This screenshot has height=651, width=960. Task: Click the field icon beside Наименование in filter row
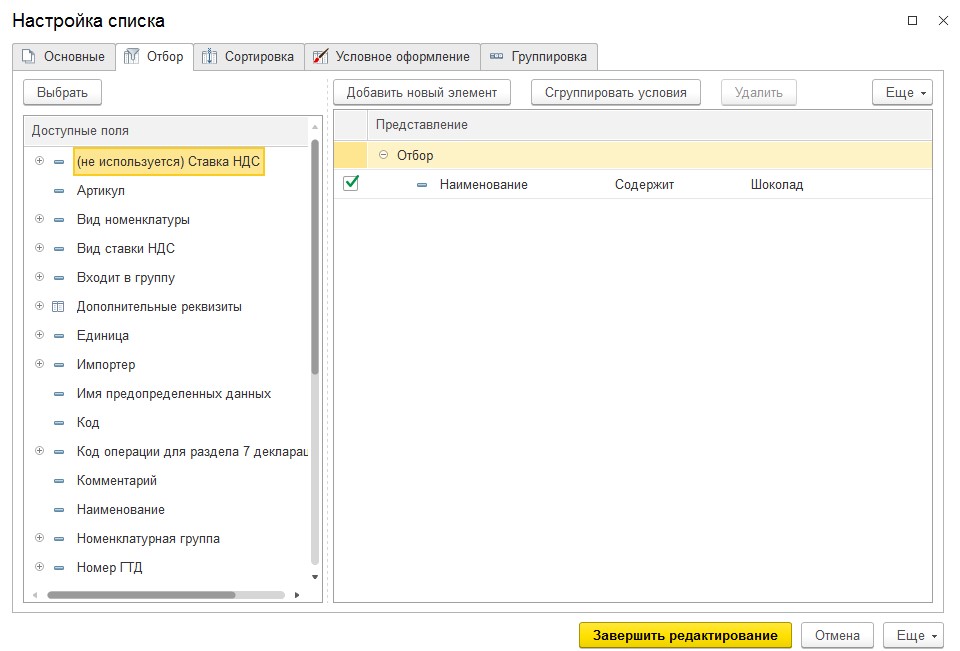421,185
